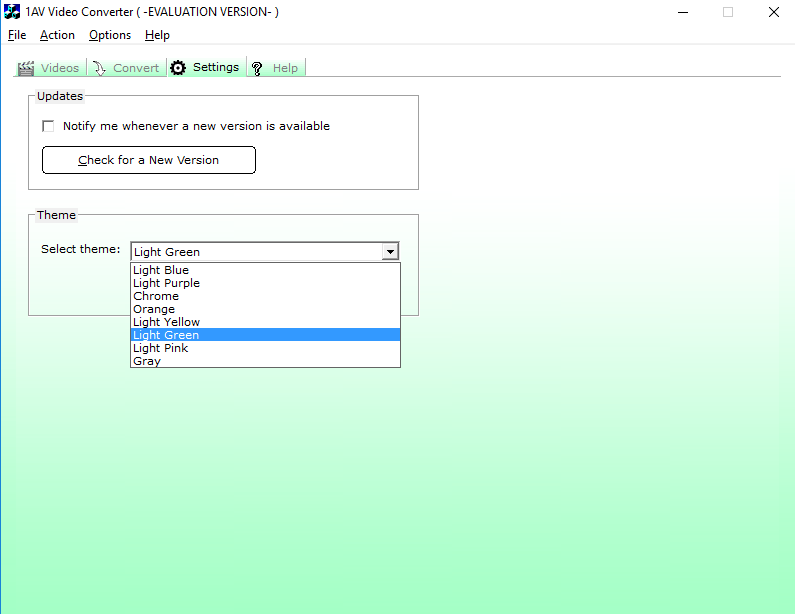Choose the Gray theme option
The image size is (795, 614).
(x=265, y=361)
